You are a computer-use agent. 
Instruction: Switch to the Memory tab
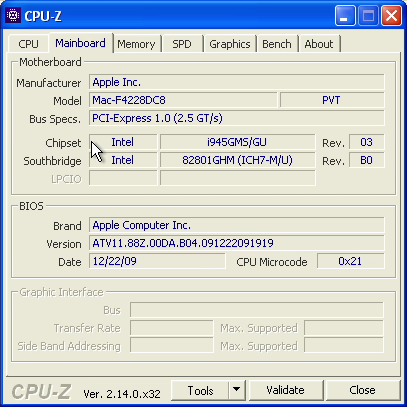point(136,44)
